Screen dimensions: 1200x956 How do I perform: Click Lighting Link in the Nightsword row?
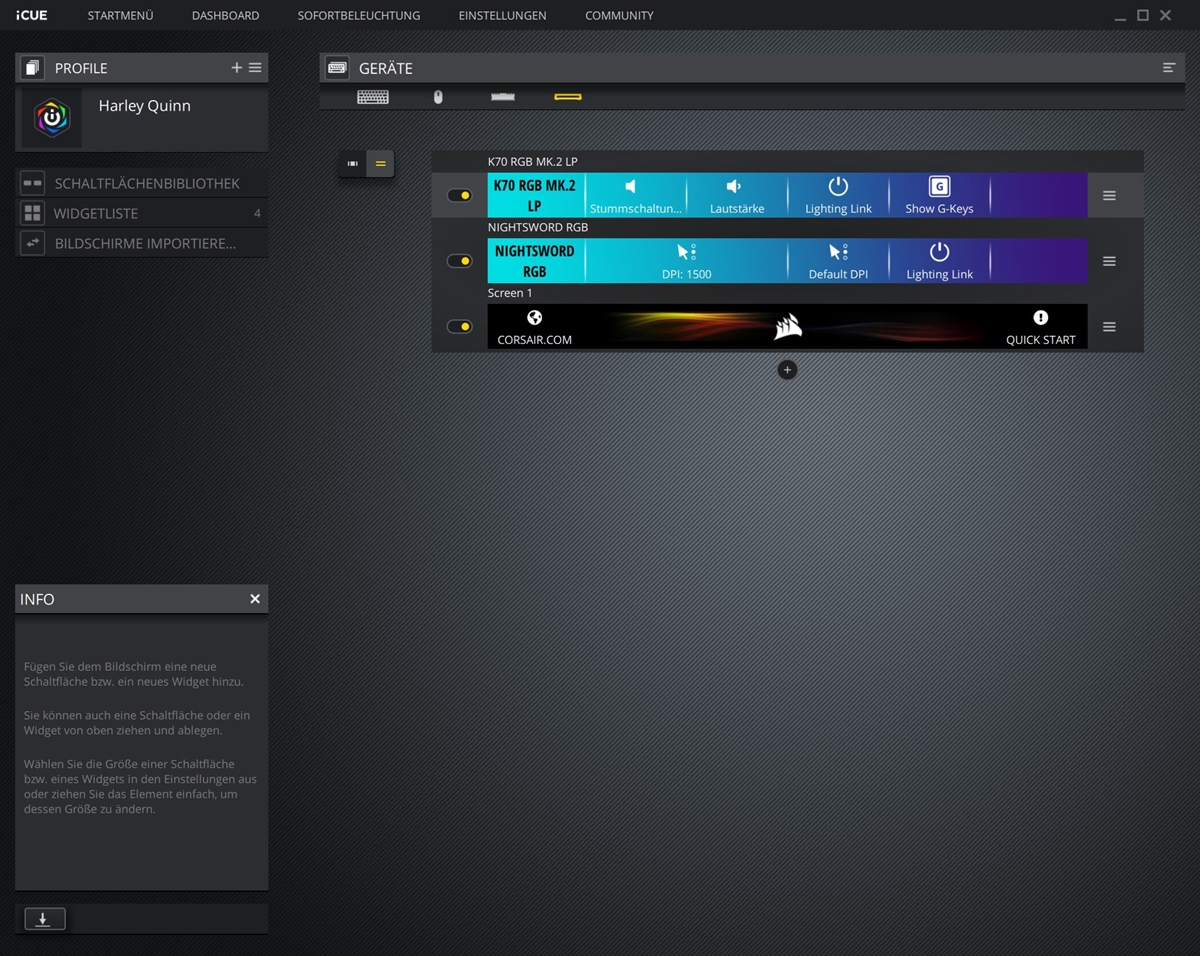coord(939,261)
